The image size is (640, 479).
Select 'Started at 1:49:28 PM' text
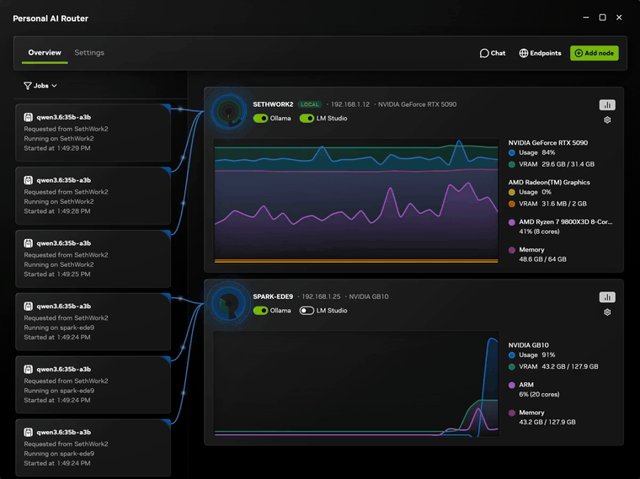(x=57, y=211)
